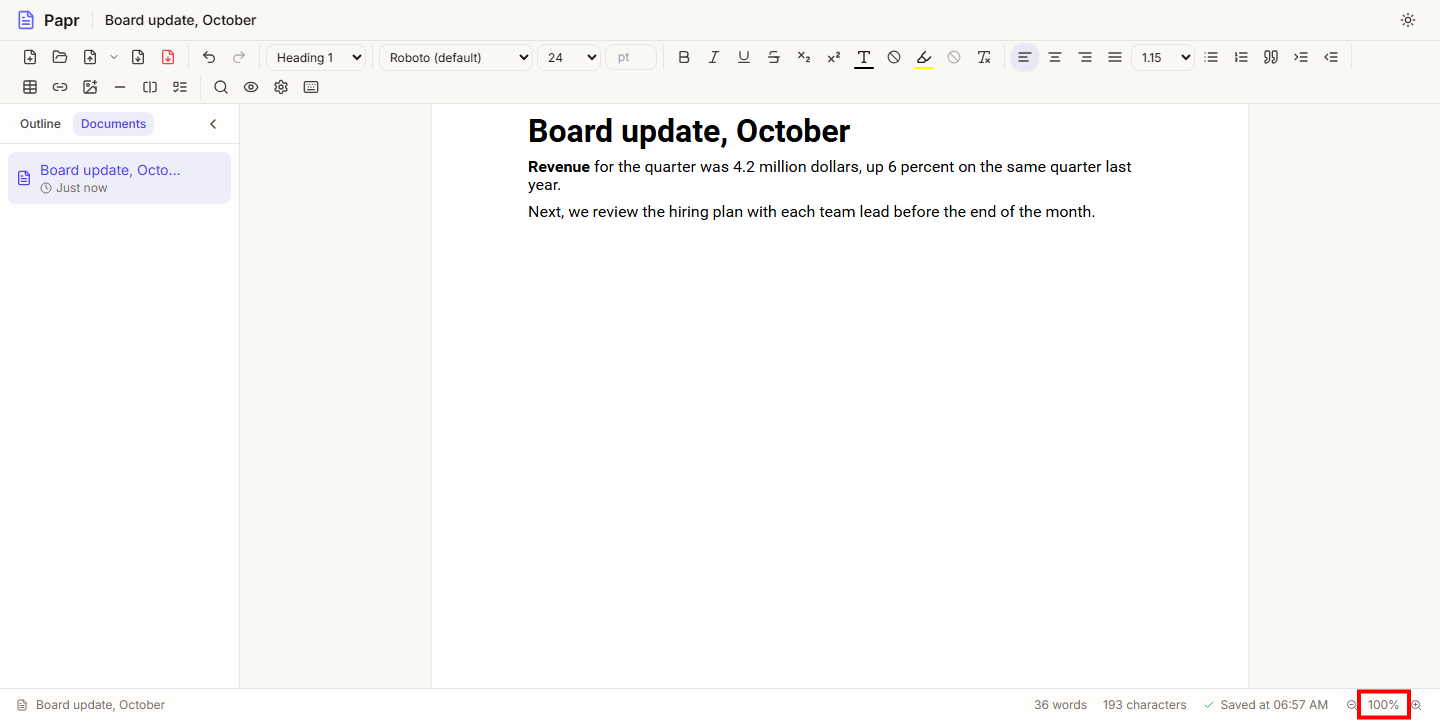Insert an image
This screenshot has width=1440, height=720.
[90, 87]
